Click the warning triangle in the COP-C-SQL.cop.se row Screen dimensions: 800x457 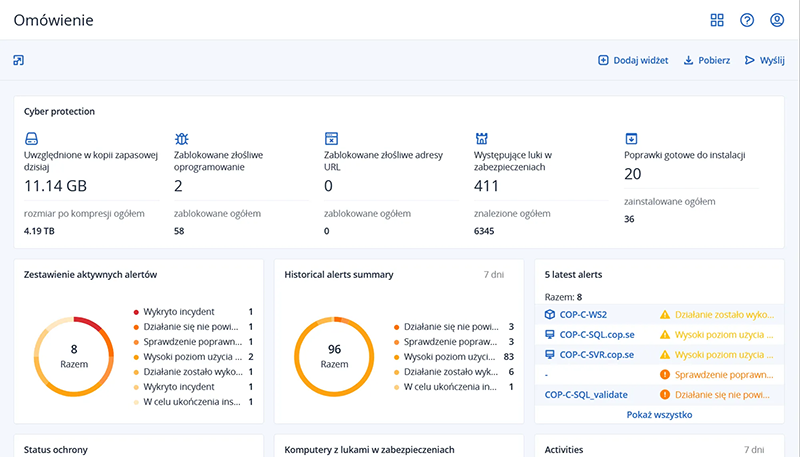(x=665, y=335)
